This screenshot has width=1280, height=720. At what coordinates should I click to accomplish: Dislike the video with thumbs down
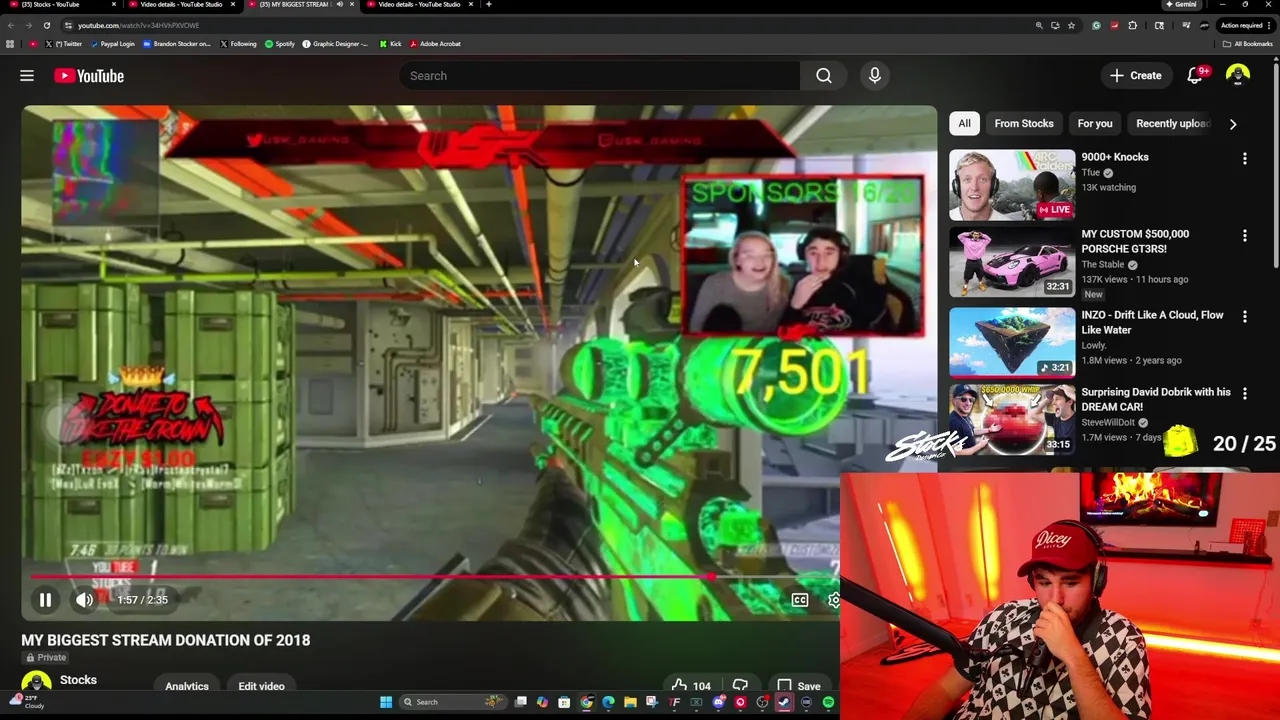(740, 686)
